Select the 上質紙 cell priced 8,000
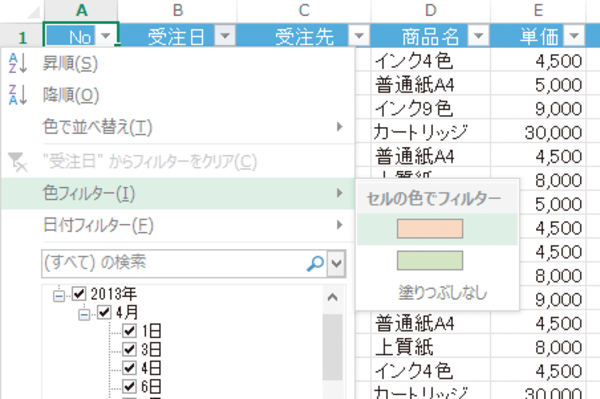Image resolution: width=600 pixels, height=399 pixels. 430,347
